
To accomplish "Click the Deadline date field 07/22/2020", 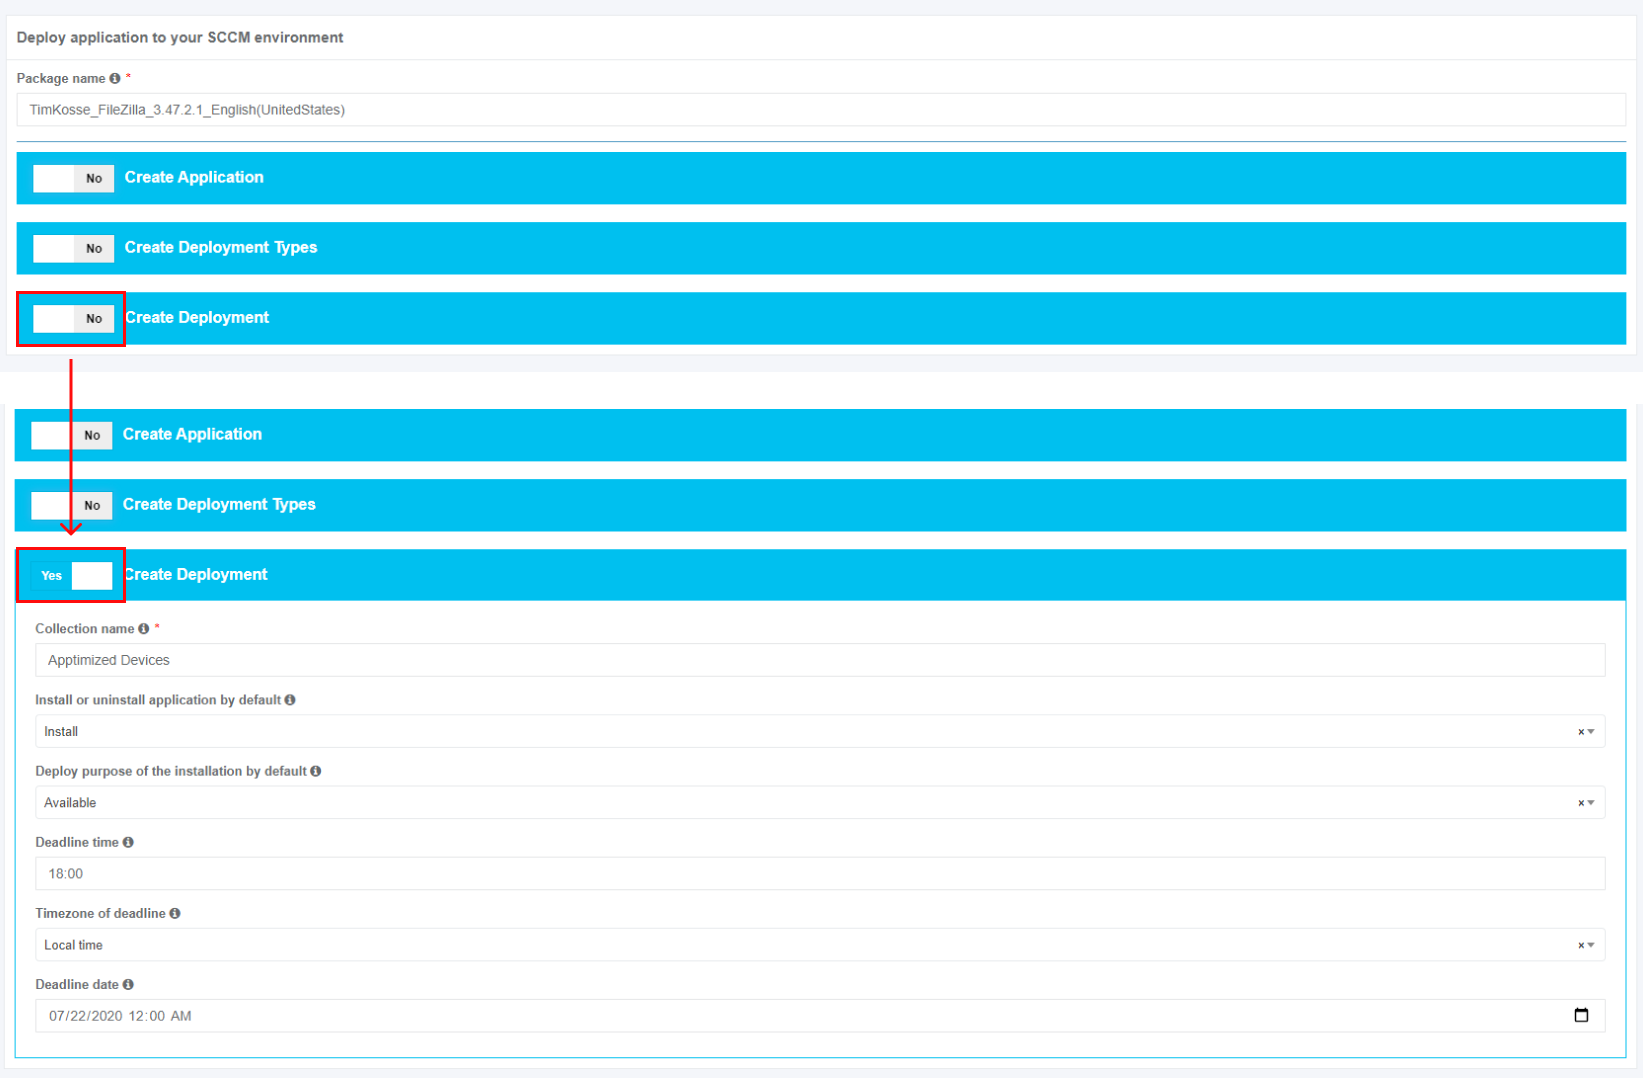I will [x=820, y=1015].
